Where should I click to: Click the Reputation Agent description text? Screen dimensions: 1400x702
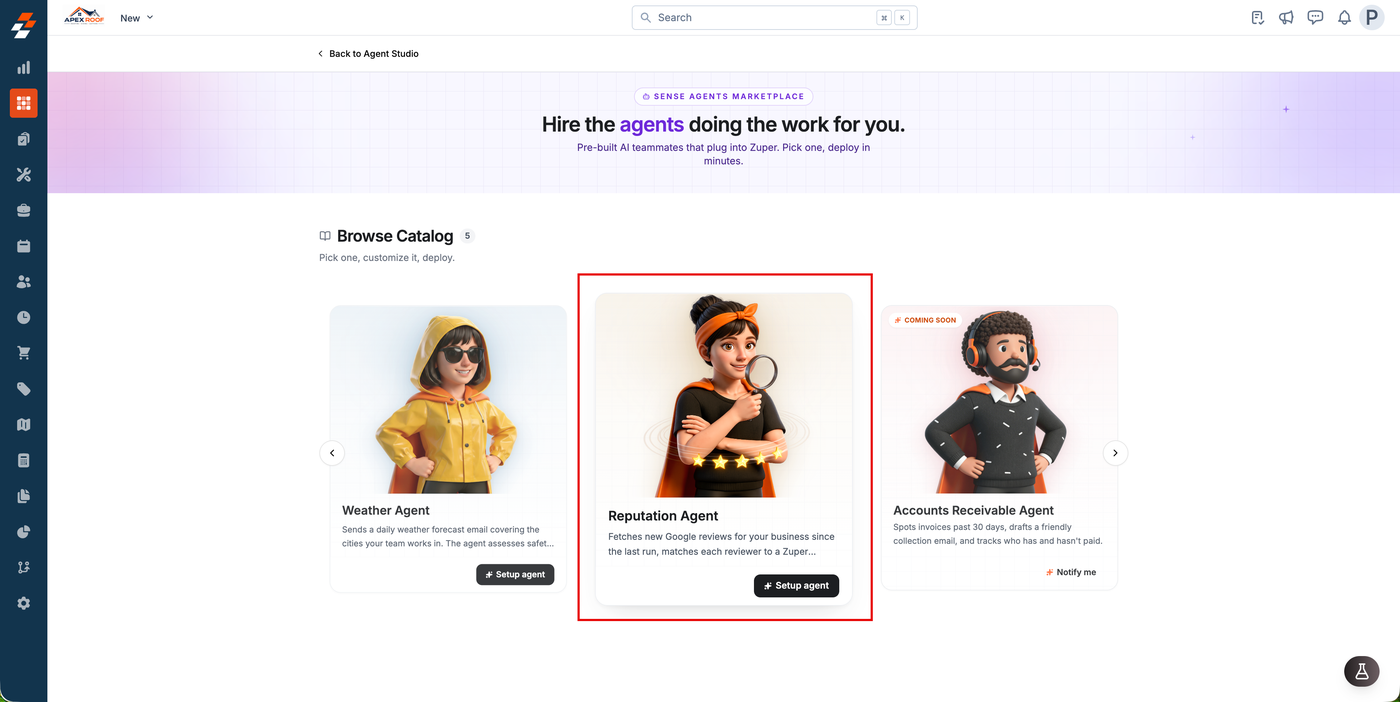click(x=721, y=544)
